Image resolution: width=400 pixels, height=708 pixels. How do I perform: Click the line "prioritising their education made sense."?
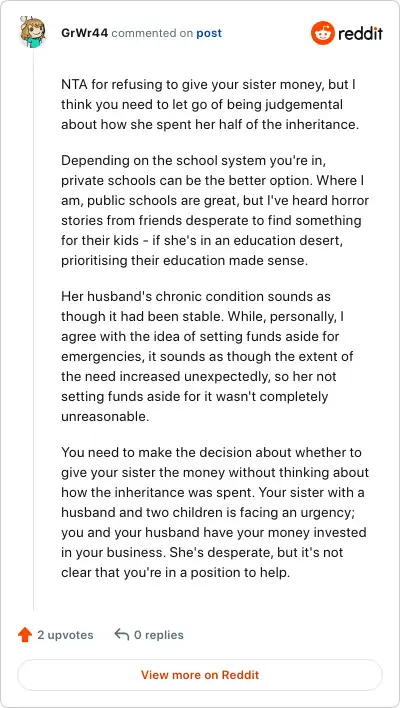click(184, 261)
